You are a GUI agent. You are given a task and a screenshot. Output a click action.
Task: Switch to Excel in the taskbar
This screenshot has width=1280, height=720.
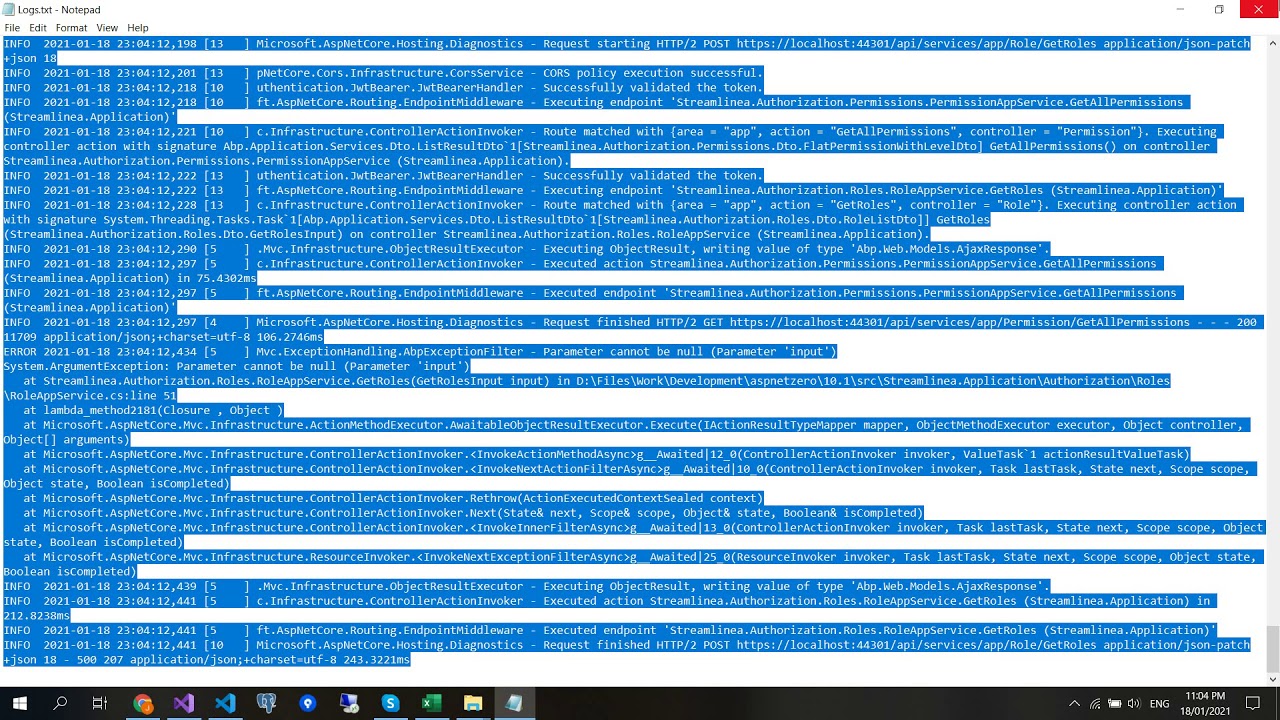pyautogui.click(x=431, y=703)
